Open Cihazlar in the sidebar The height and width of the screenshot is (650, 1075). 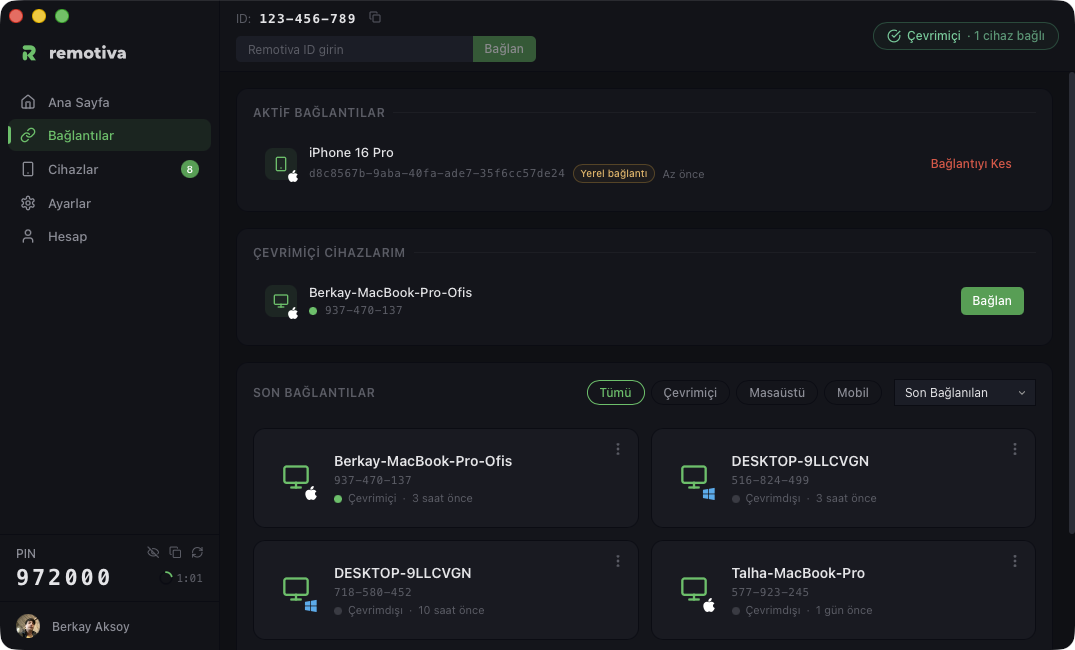tap(110, 169)
